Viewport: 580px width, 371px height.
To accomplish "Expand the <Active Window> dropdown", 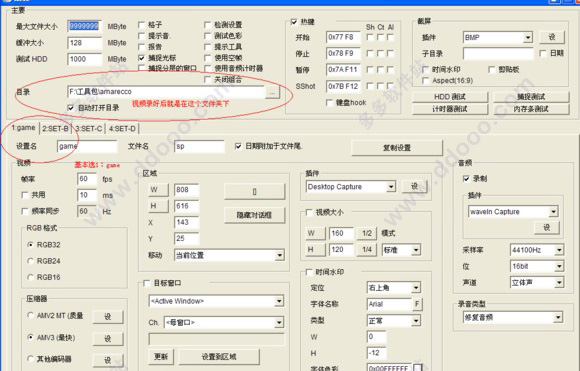I will [x=279, y=301].
